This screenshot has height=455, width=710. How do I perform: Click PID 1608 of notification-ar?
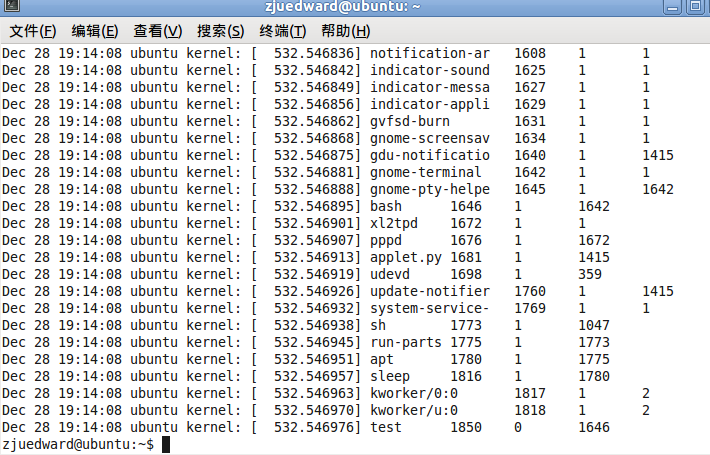530,53
